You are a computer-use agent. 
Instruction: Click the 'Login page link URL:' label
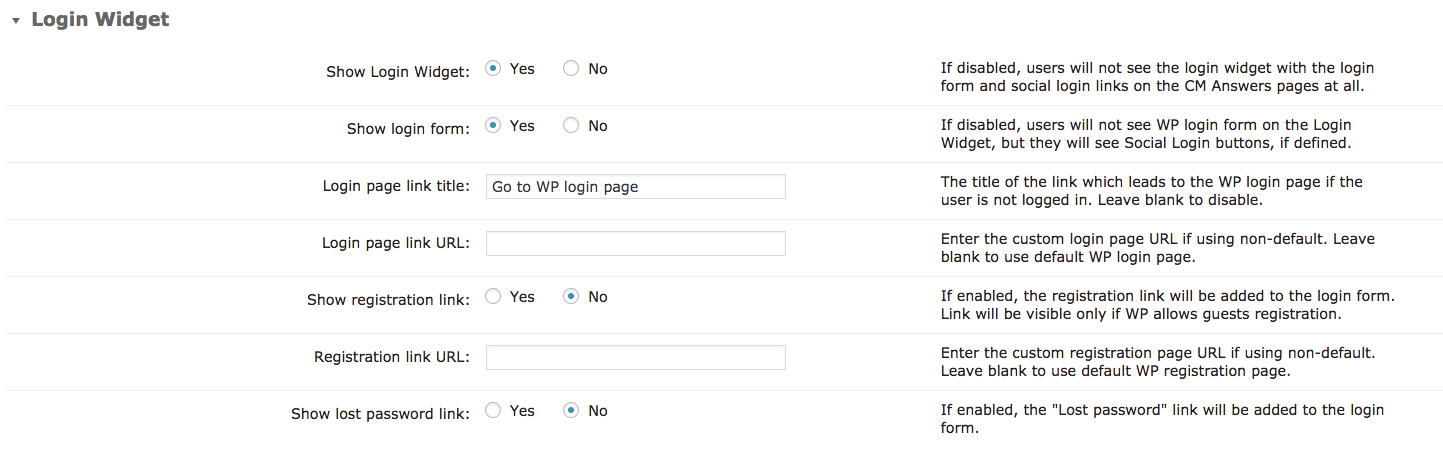(396, 243)
